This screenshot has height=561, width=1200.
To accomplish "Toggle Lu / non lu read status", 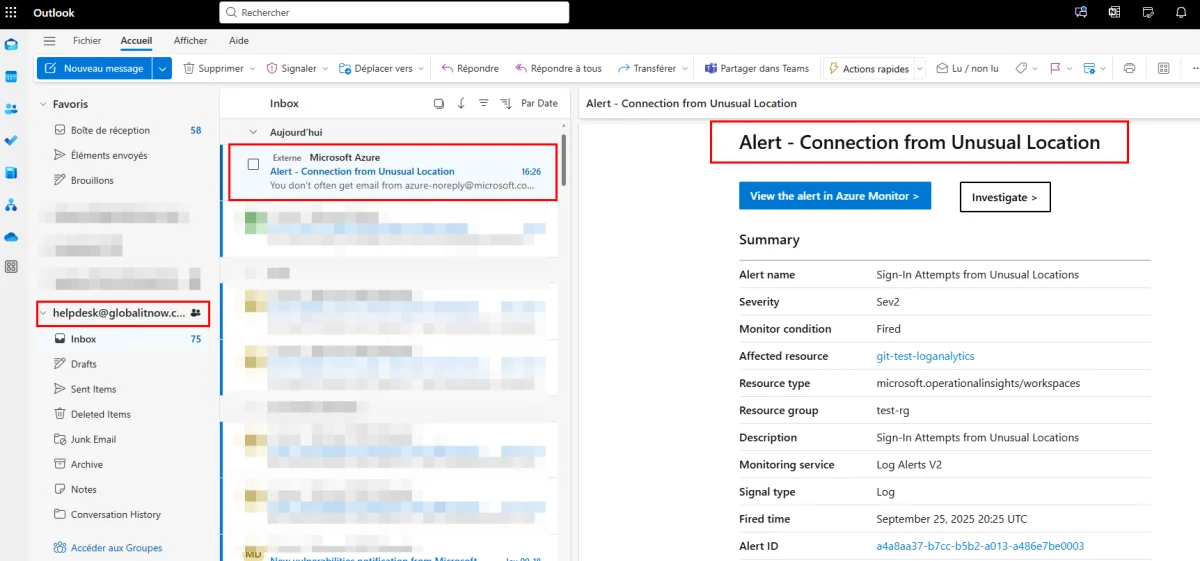I will coord(967,69).
